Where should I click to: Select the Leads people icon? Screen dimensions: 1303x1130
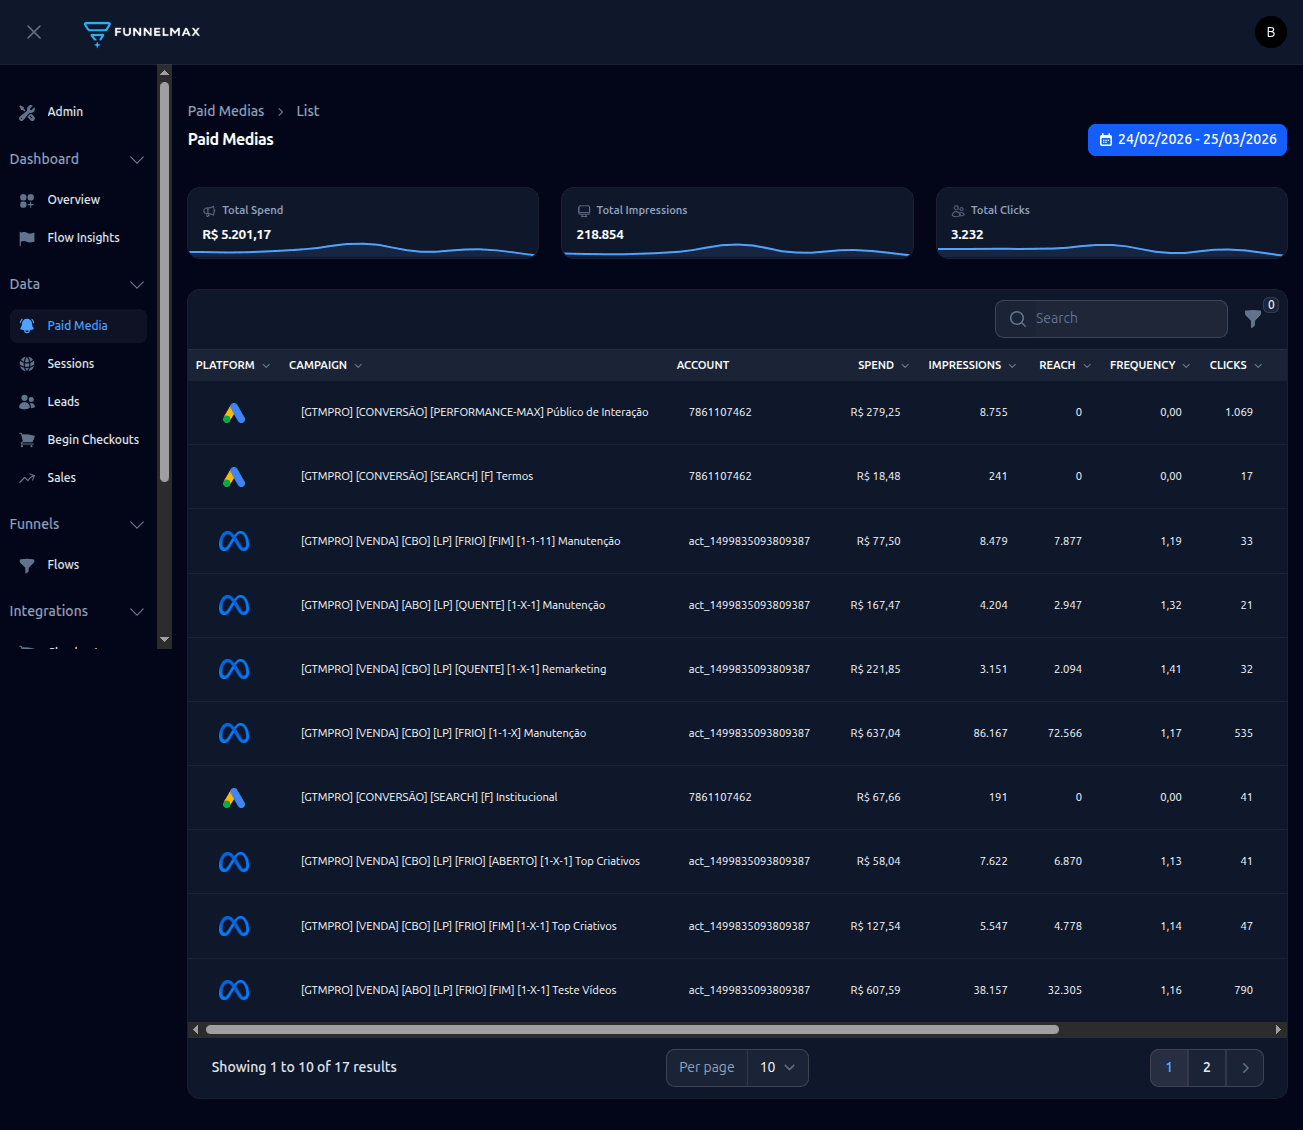27,401
